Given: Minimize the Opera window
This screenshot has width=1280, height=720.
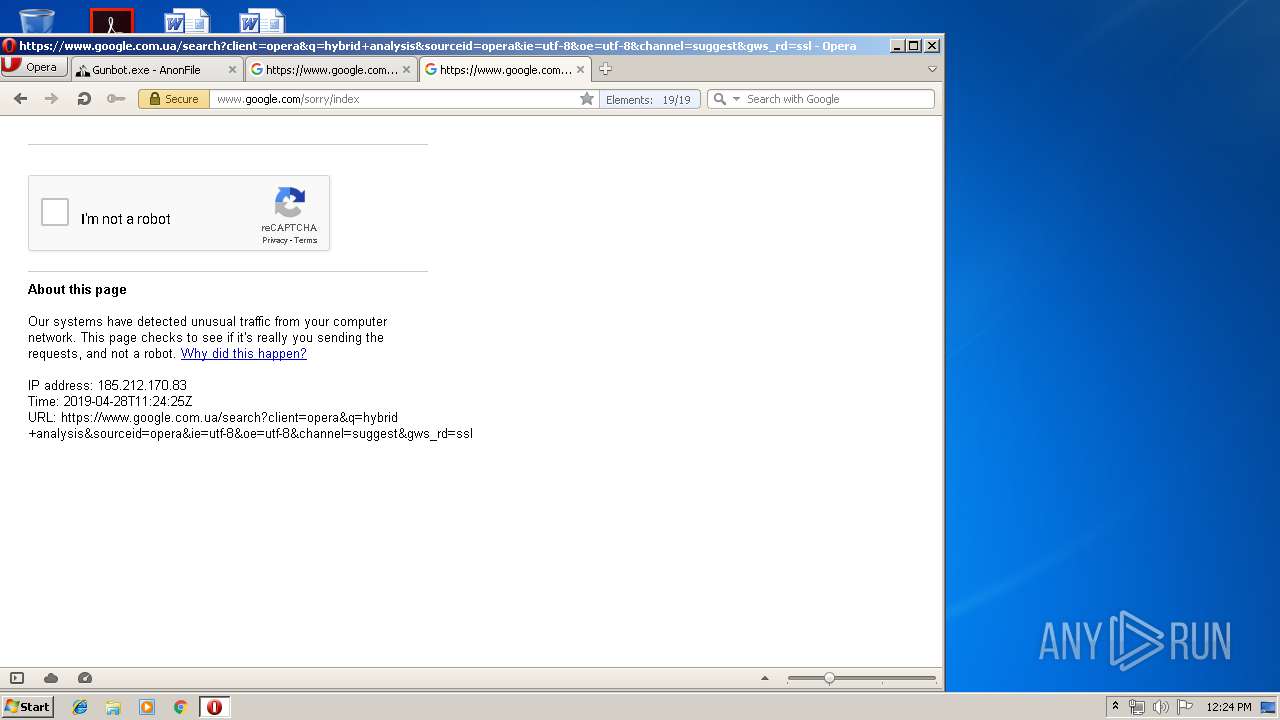Looking at the screenshot, I should tap(897, 46).
